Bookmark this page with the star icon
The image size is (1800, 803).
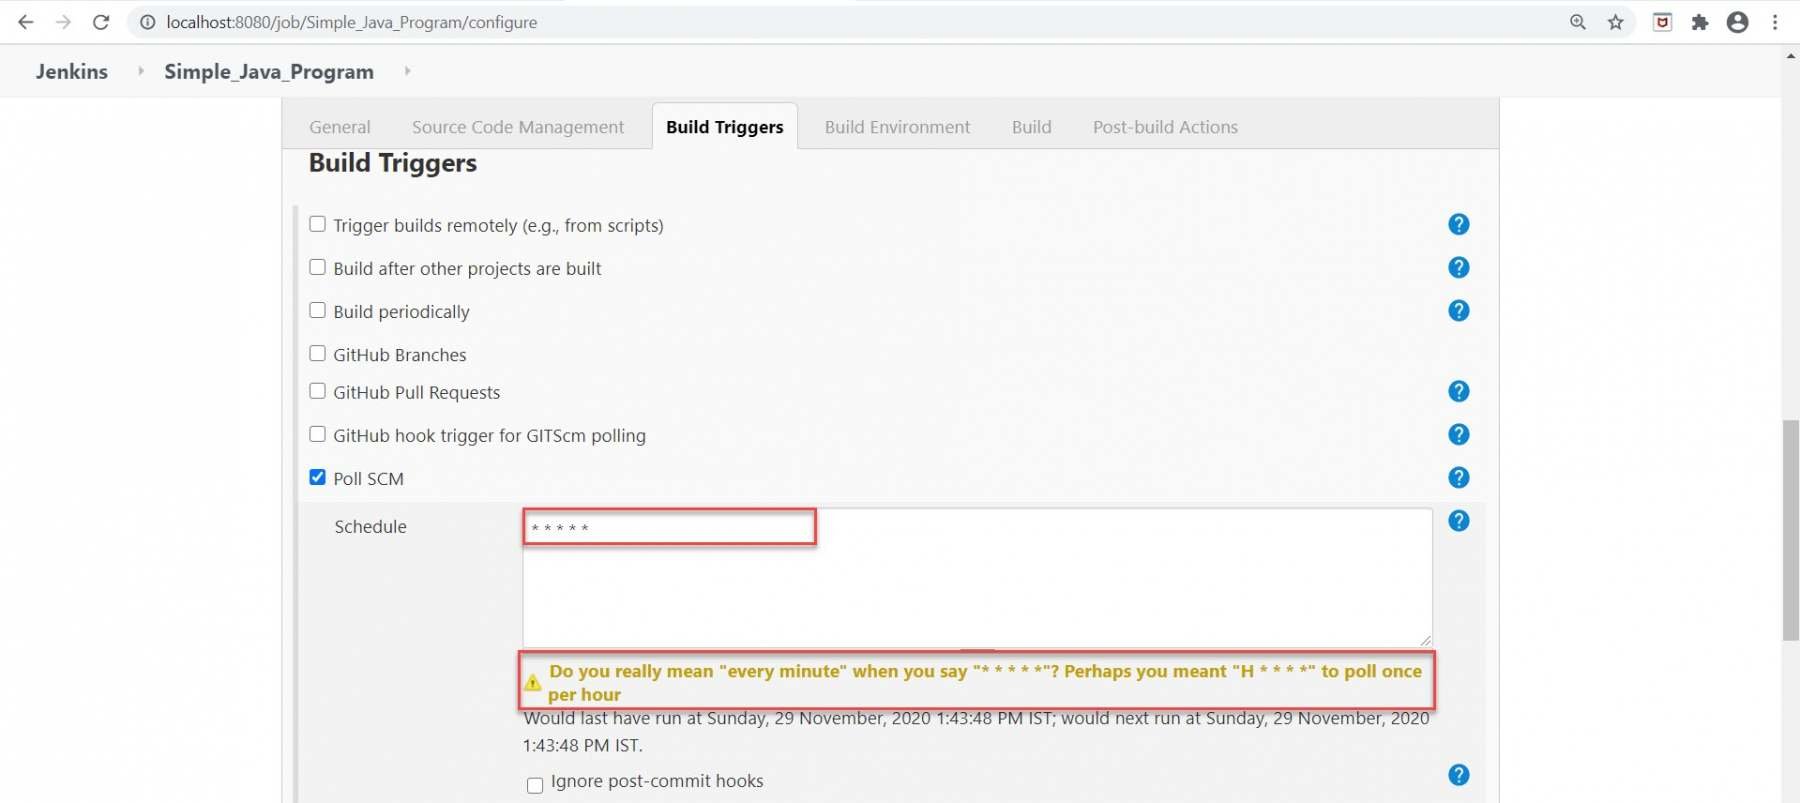1616,22
